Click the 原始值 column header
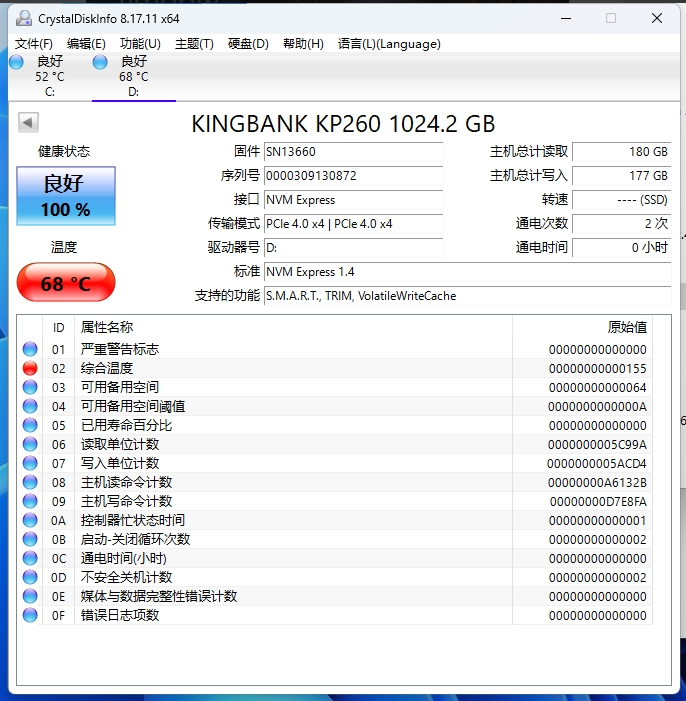This screenshot has width=686, height=701. (x=582, y=328)
